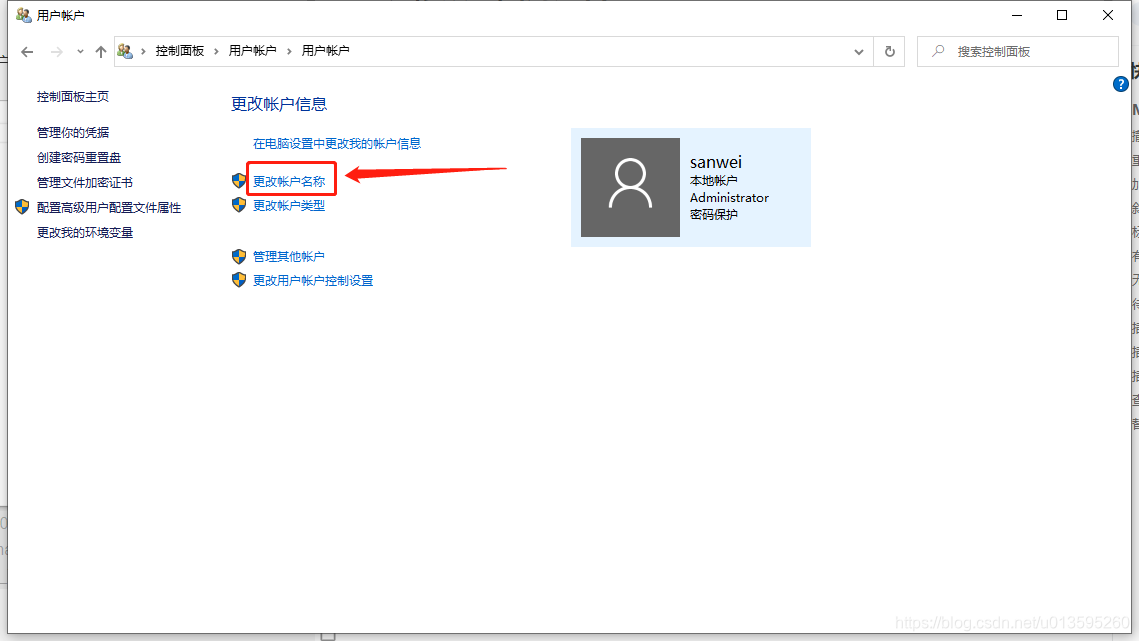
Task: Open Help with the blue question icon
Action: click(x=1120, y=84)
